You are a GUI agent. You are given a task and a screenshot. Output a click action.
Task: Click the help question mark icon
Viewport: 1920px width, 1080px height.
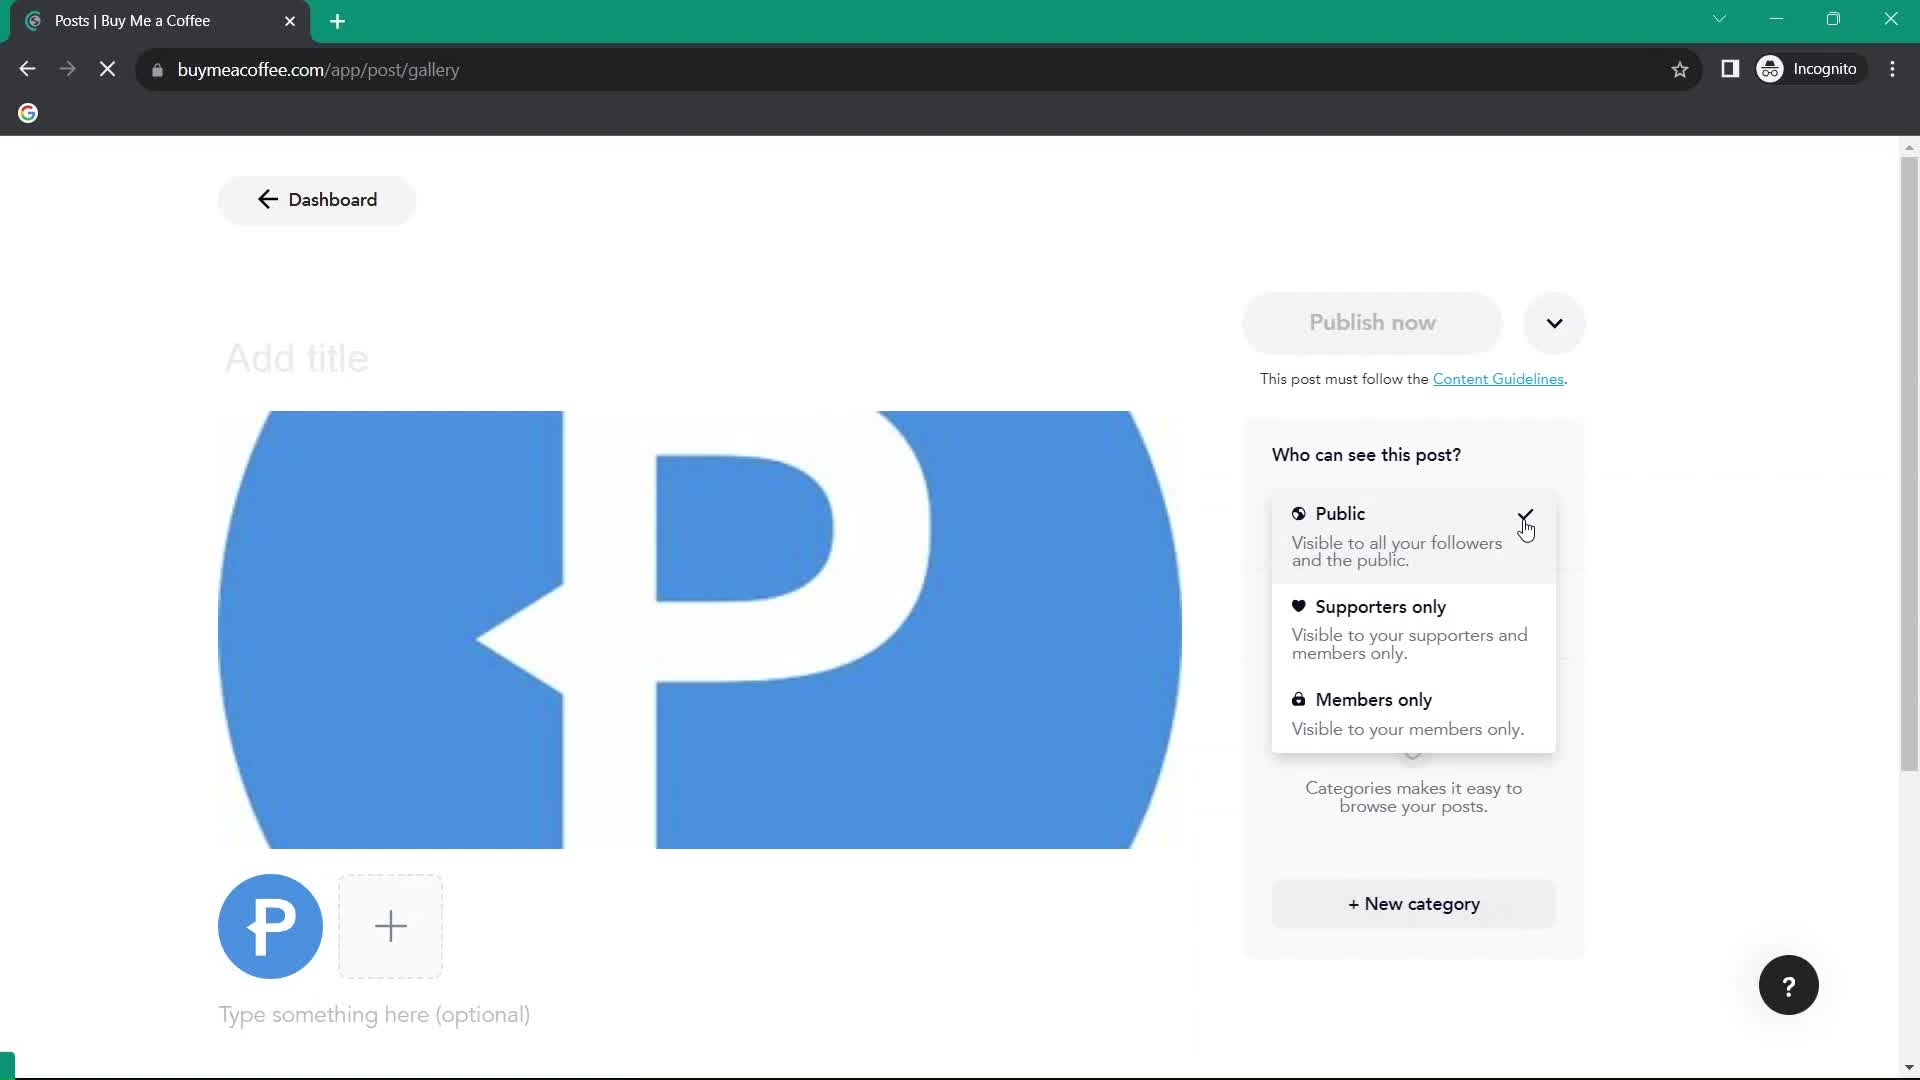tap(1788, 985)
